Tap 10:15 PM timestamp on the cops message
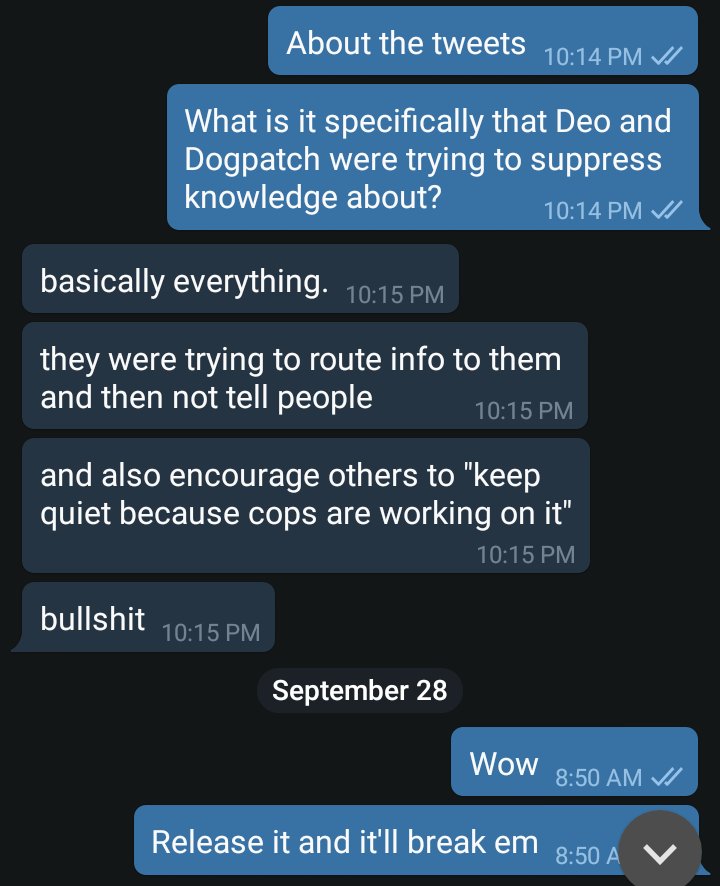The image size is (720, 886). pos(526,554)
